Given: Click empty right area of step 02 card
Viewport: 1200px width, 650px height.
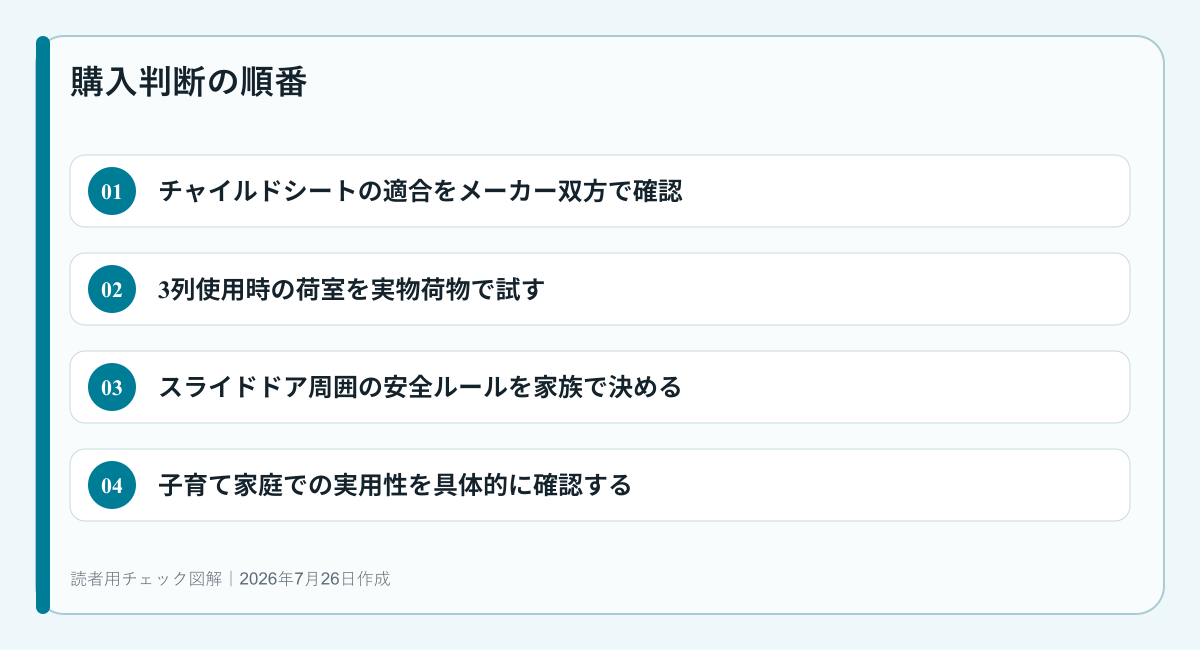Looking at the screenshot, I should point(840,289).
